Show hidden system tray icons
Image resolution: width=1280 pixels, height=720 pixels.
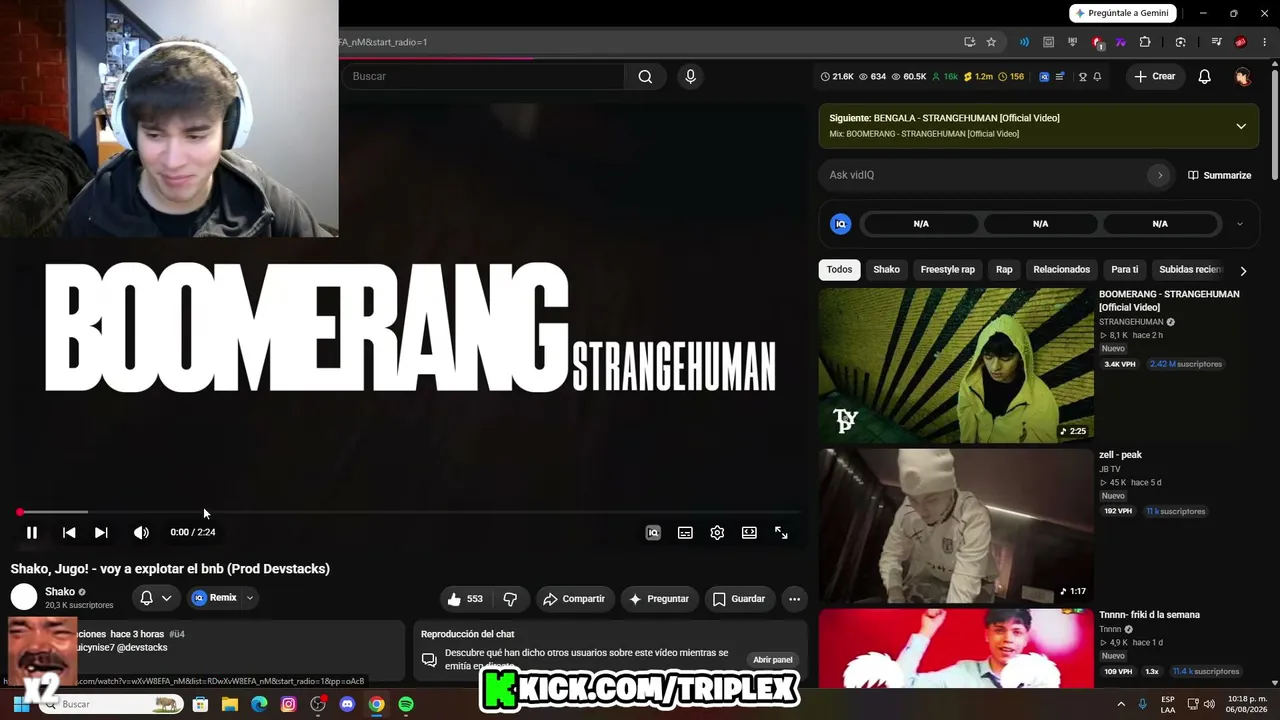pos(1120,704)
